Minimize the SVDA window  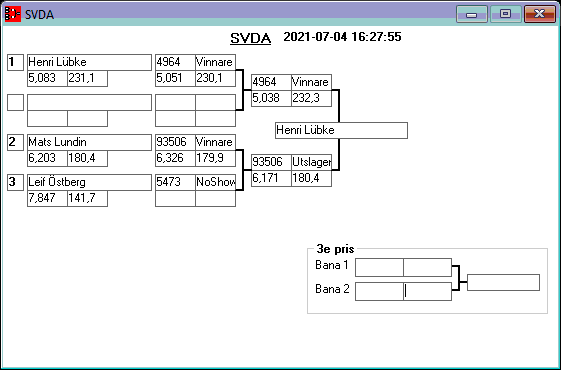tap(472, 14)
